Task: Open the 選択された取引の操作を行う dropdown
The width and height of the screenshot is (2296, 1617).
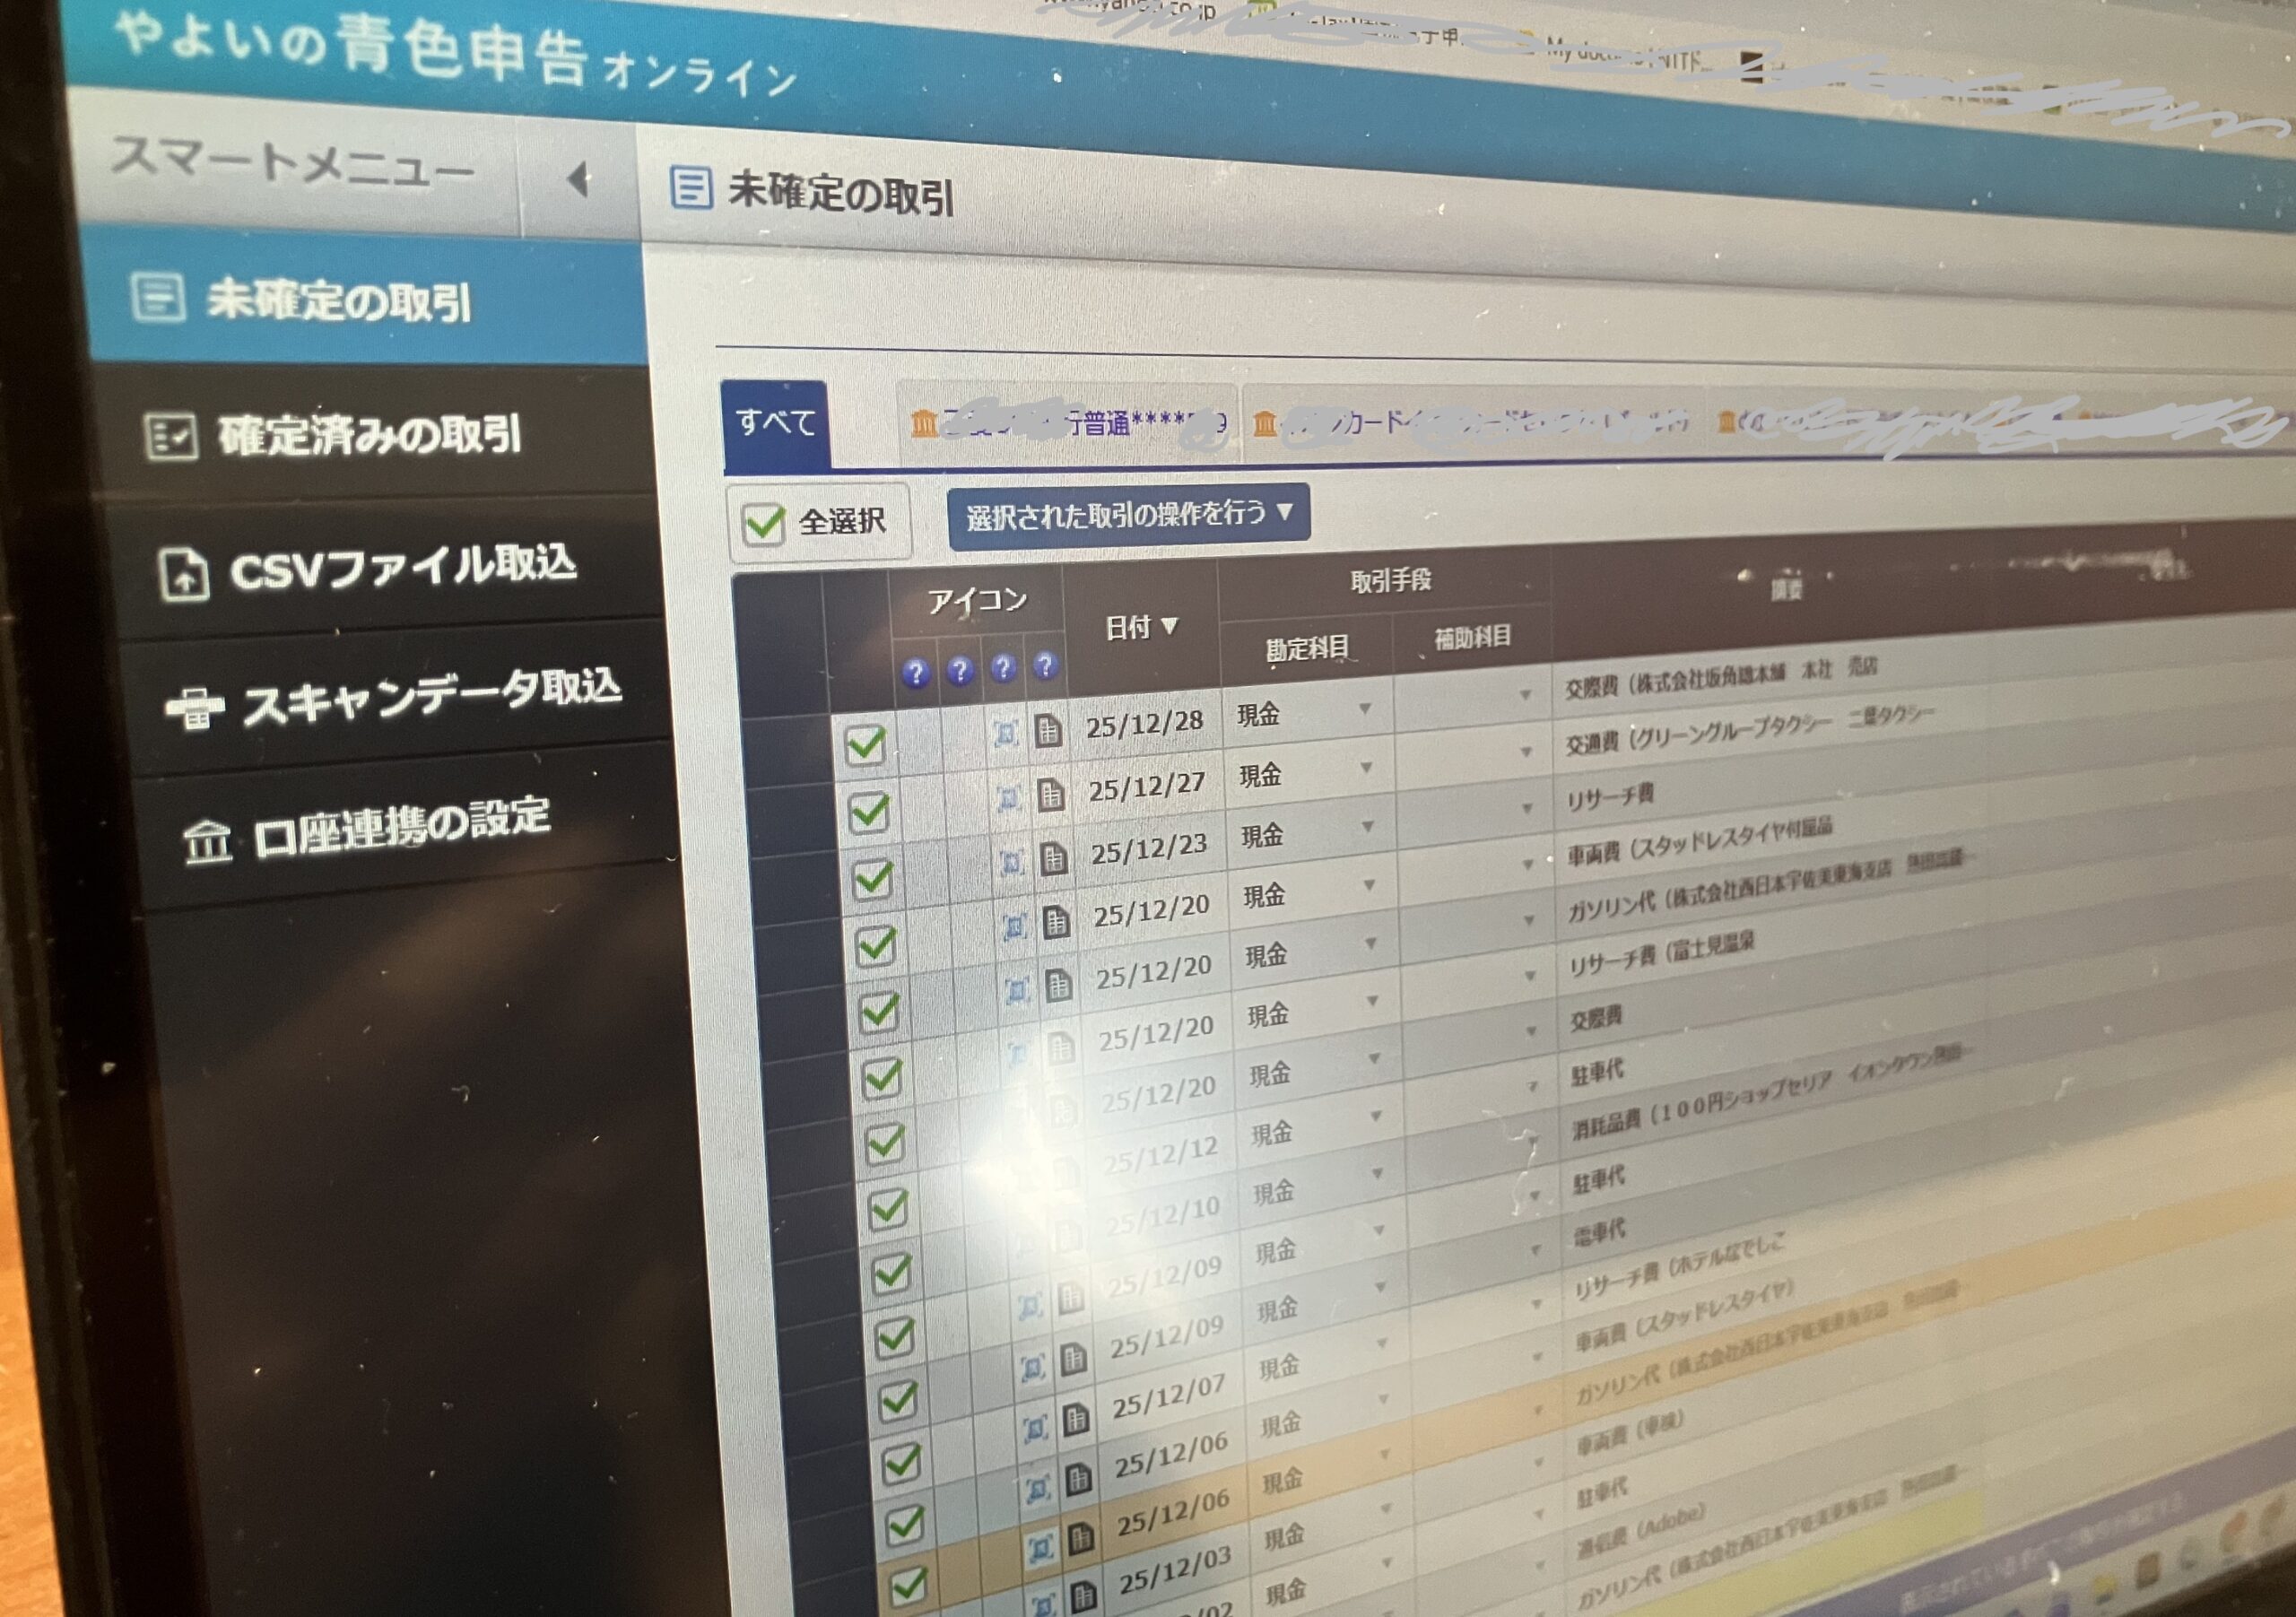Action: point(1128,515)
